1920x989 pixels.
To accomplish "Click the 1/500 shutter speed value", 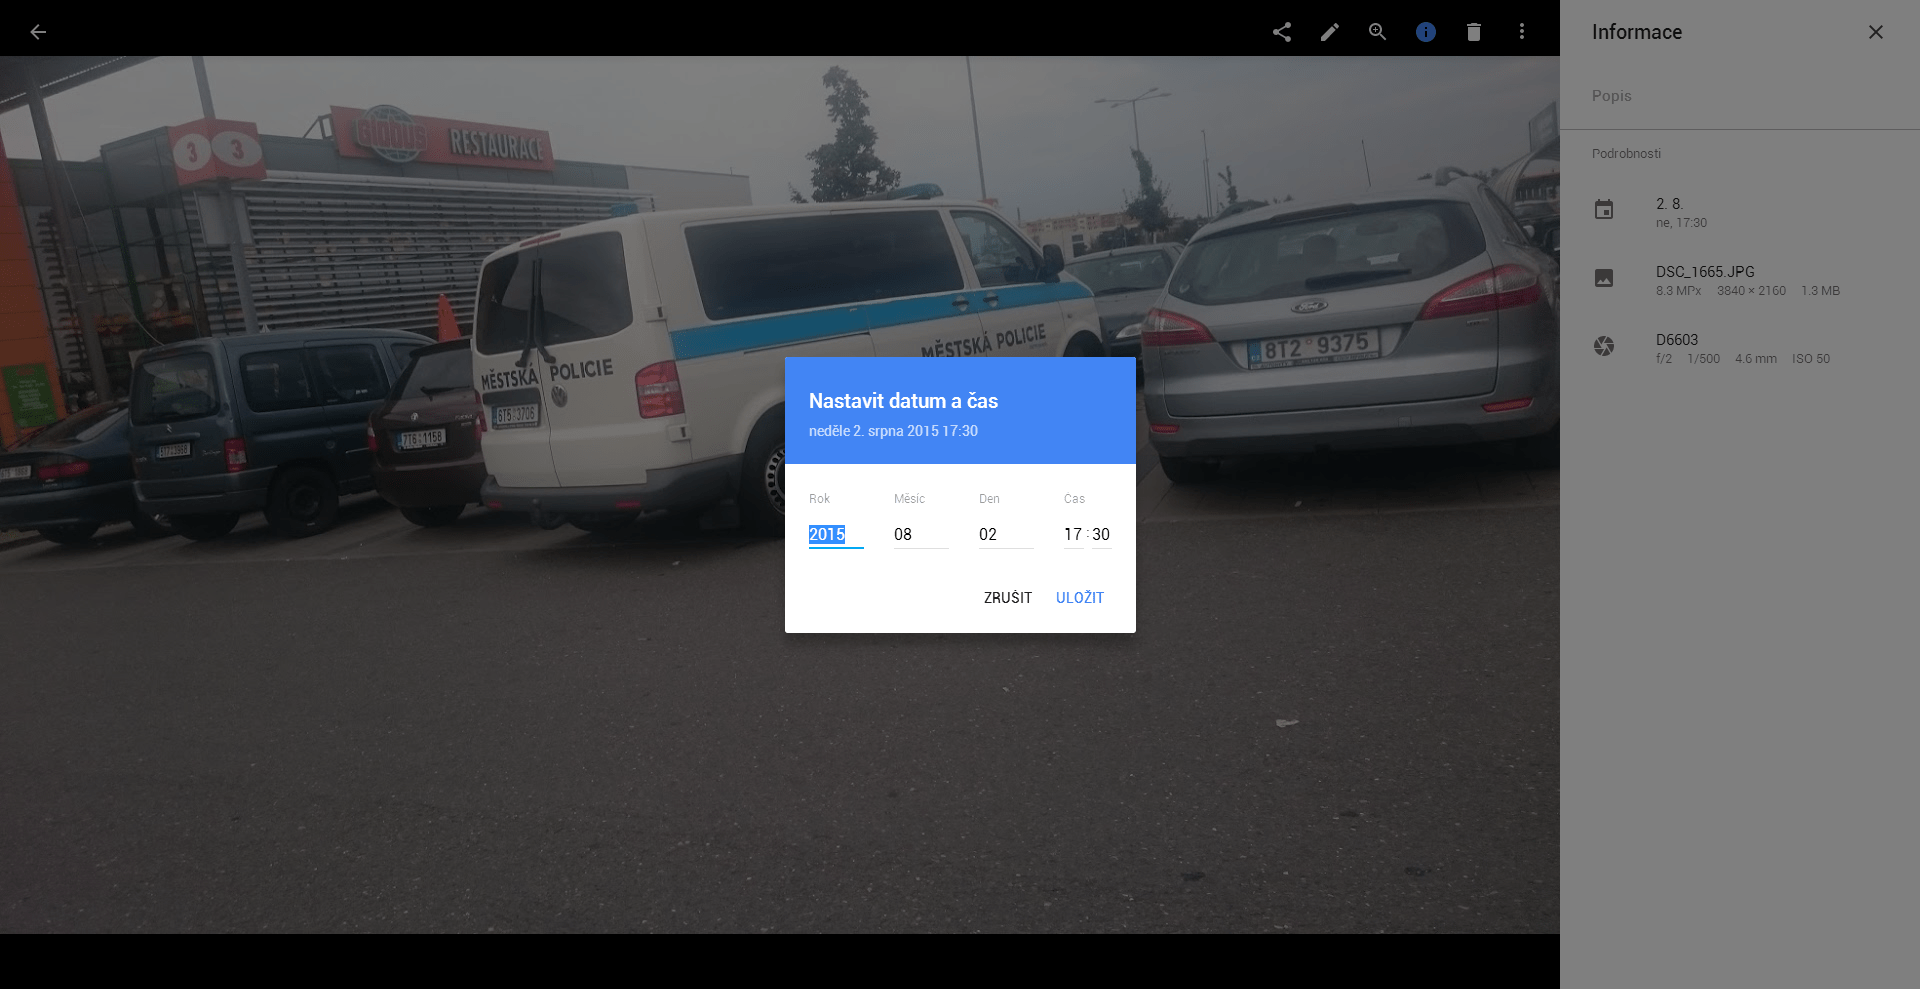I will coord(1703,359).
